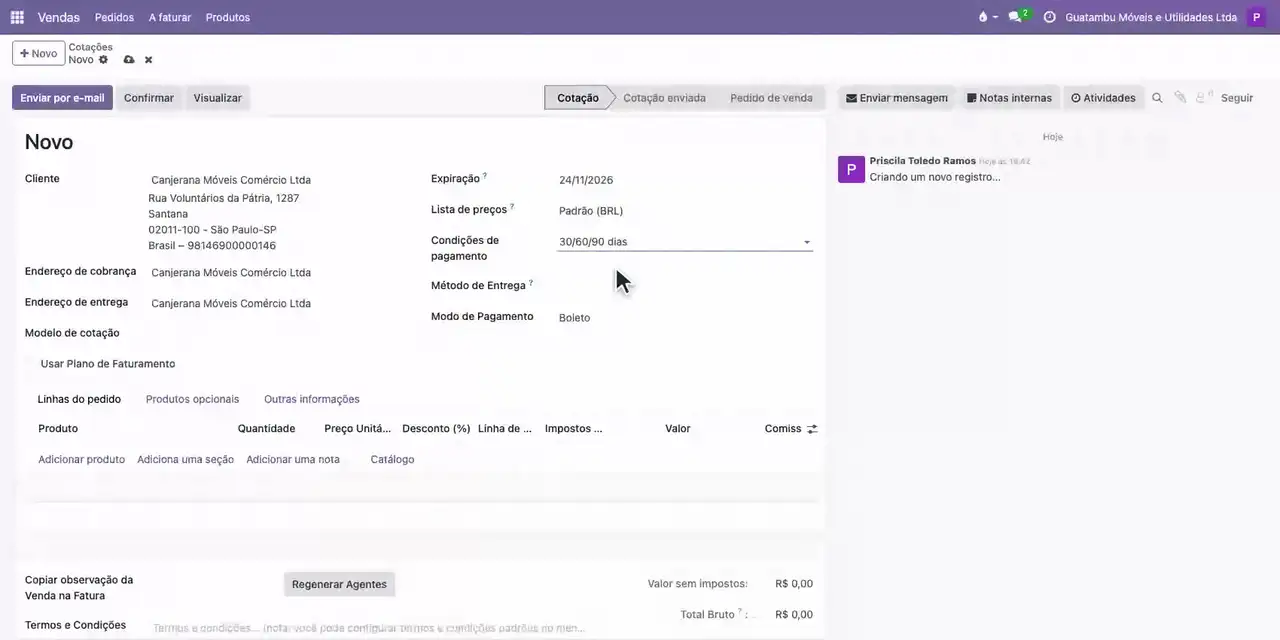Click the gear actions icon beside Novo

coord(103,60)
